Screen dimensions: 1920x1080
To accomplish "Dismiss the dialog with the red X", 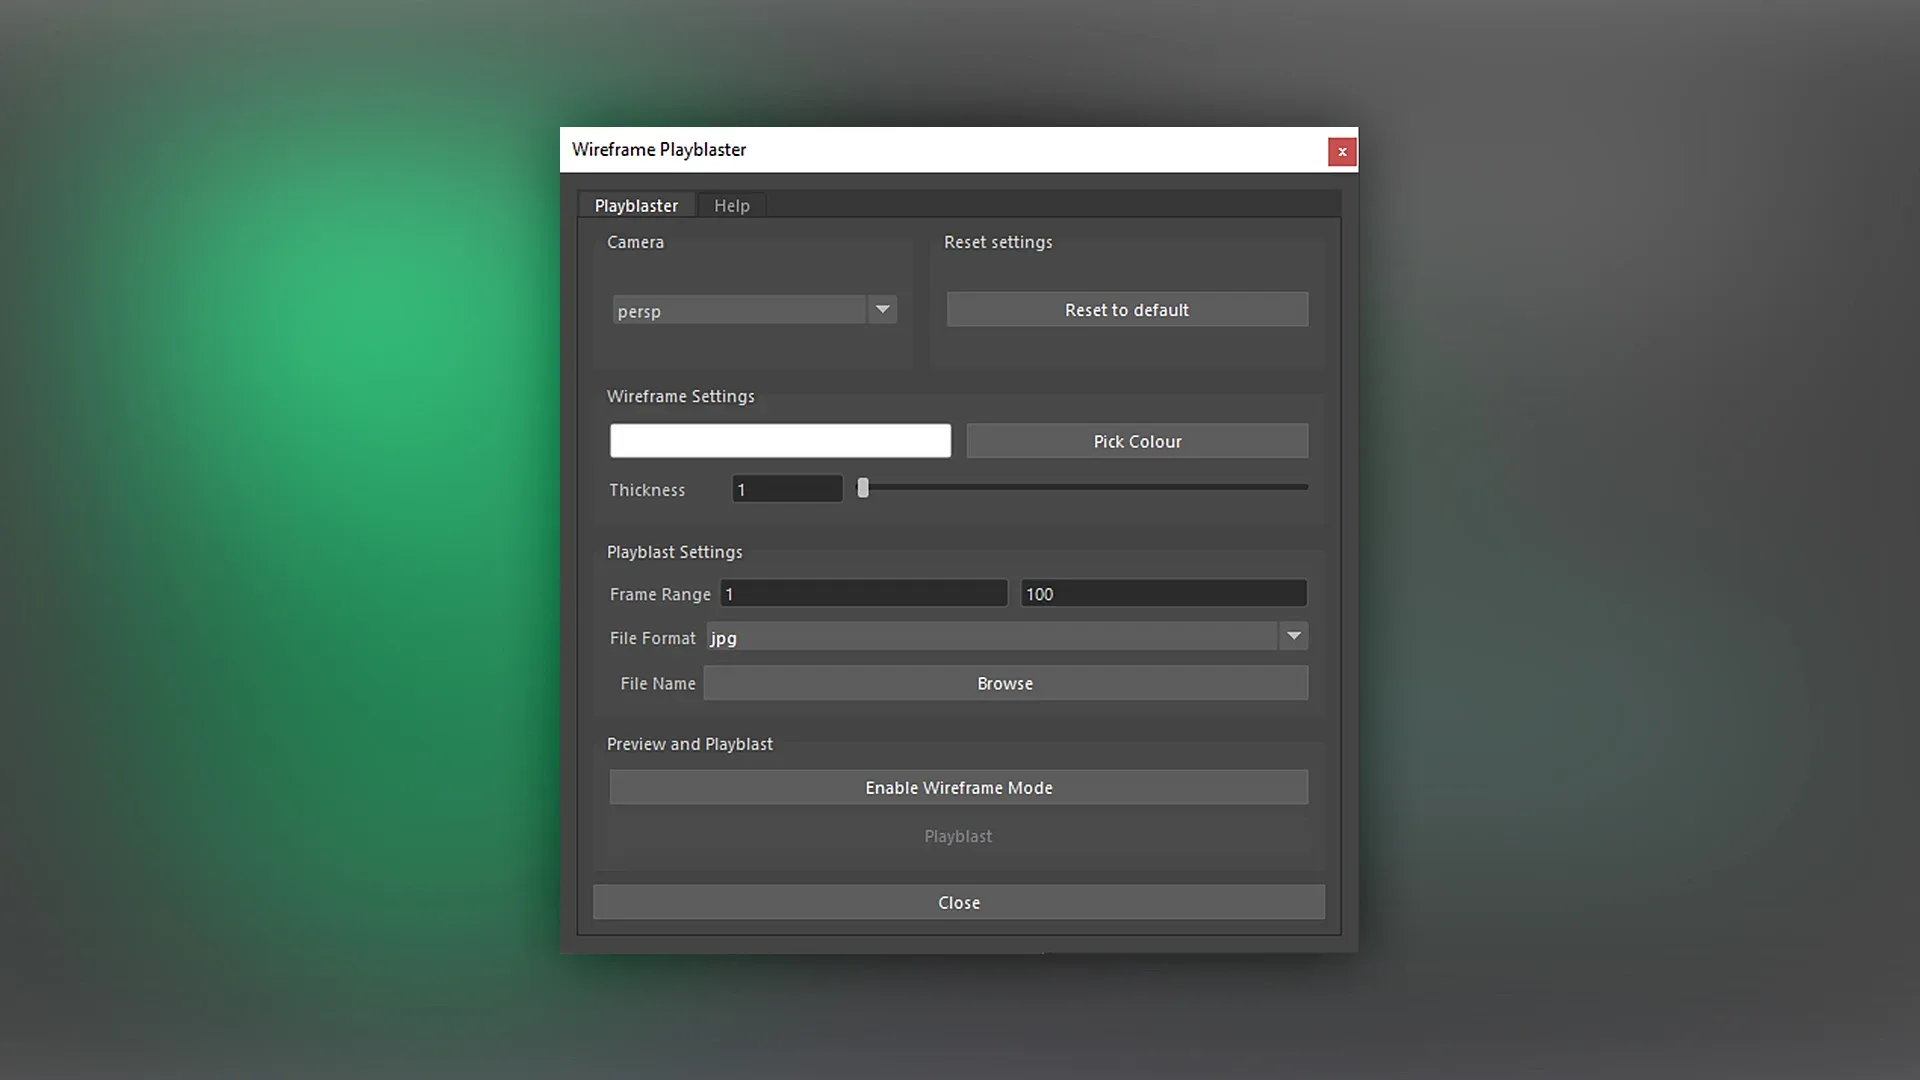I will [1342, 151].
